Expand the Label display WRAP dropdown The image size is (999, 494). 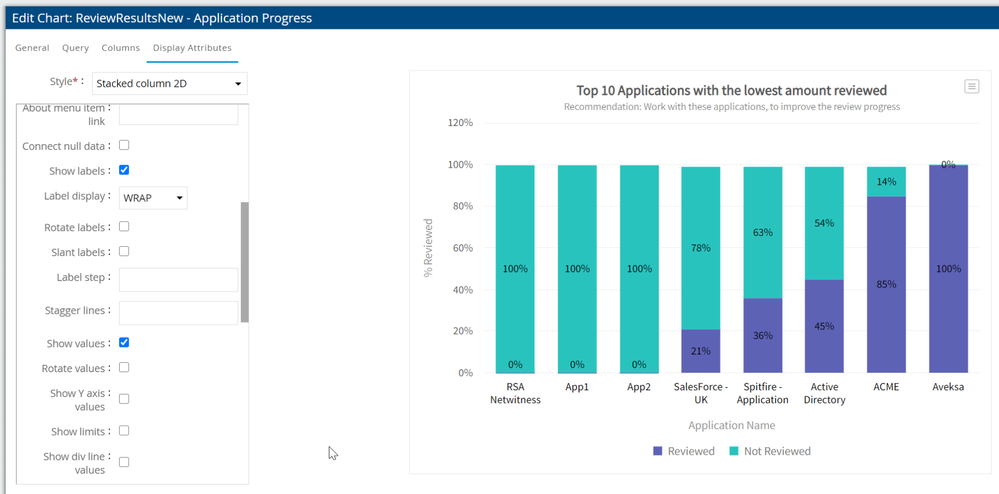click(153, 198)
